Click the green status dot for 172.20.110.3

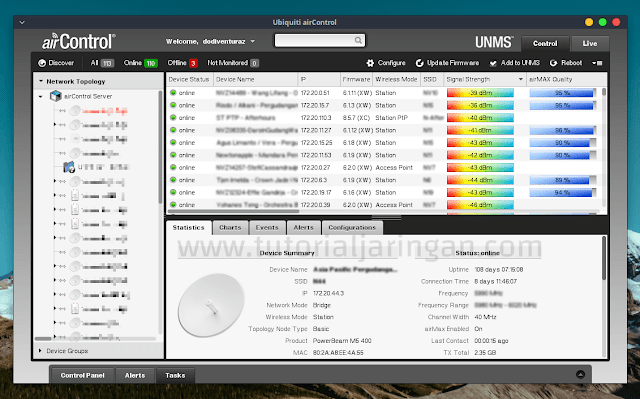173,117
